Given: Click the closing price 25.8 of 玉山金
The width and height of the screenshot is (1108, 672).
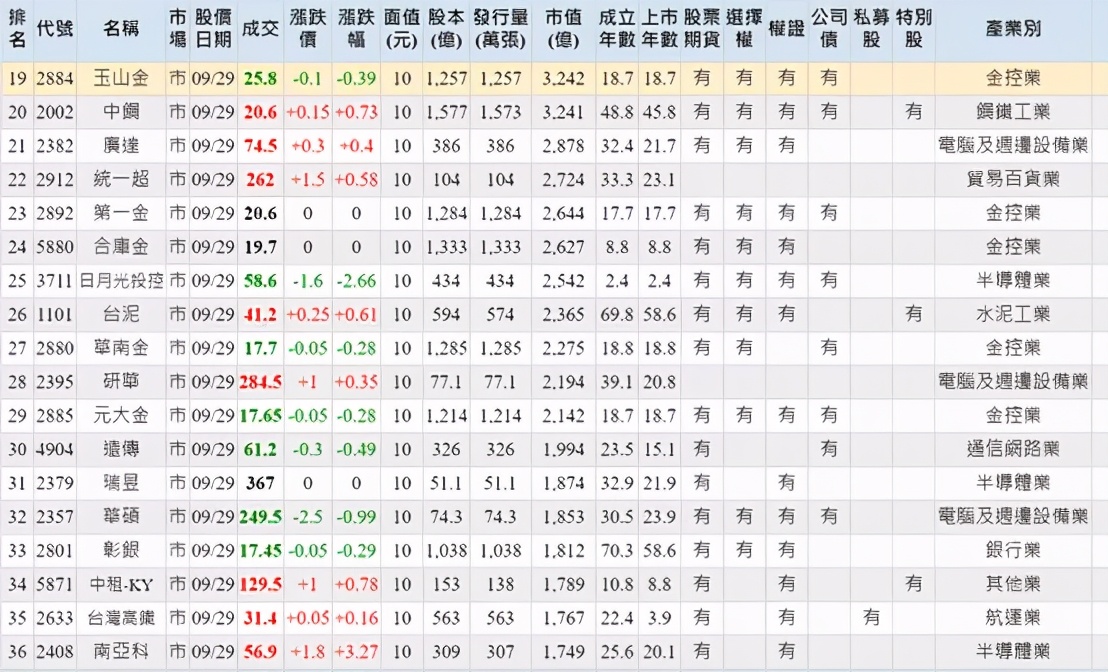Looking at the screenshot, I should tap(261, 78).
